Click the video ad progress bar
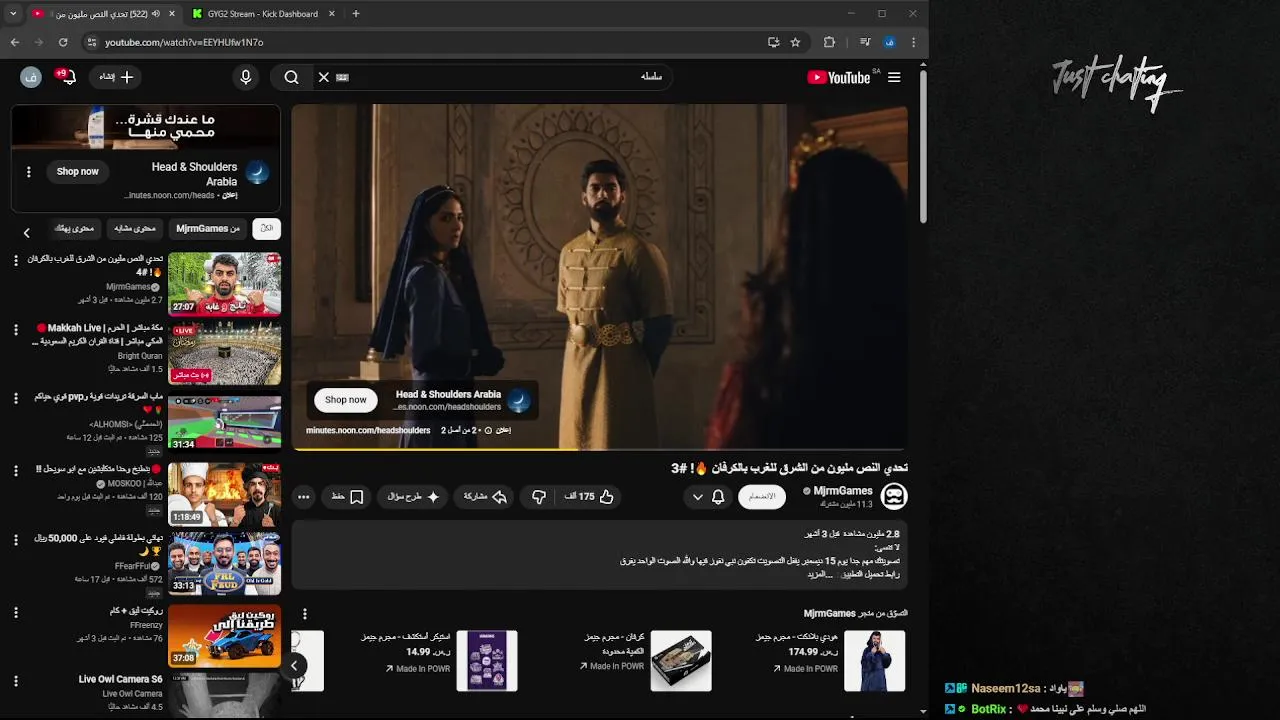The image size is (1280, 720). pos(599,449)
